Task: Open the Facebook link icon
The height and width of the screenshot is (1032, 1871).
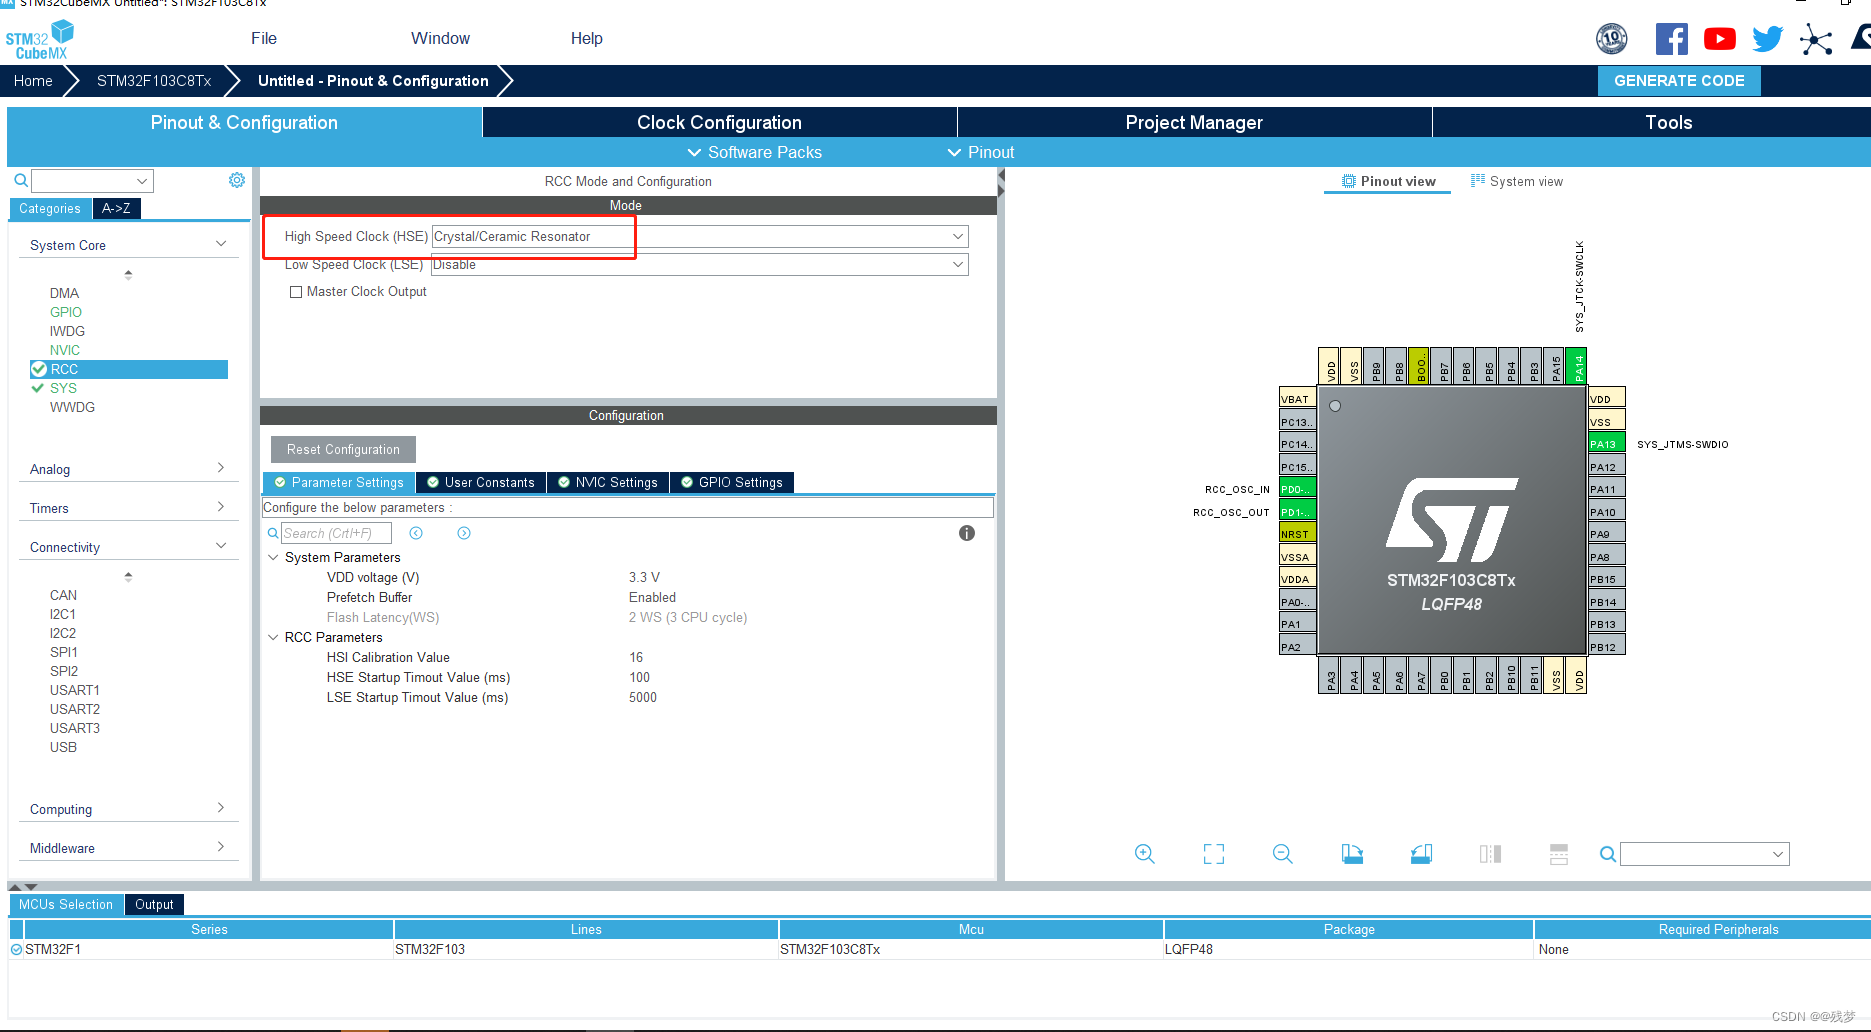Action: point(1671,39)
